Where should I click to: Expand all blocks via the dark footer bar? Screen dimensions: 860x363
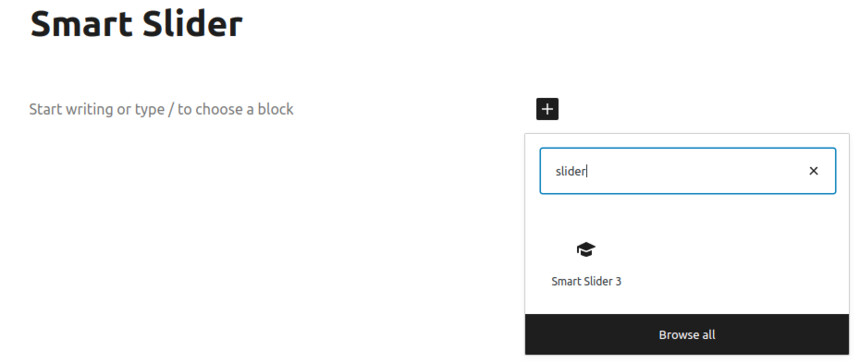(687, 334)
